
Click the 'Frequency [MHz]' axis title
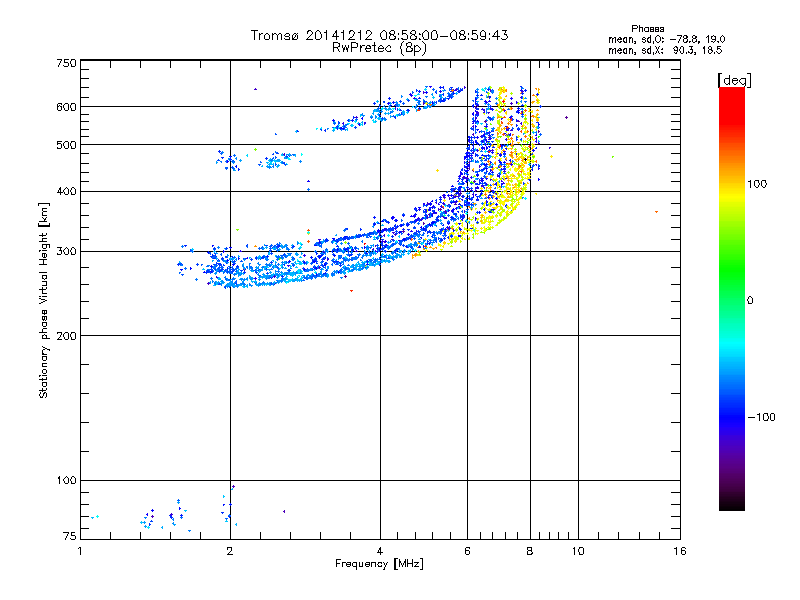coord(379,564)
